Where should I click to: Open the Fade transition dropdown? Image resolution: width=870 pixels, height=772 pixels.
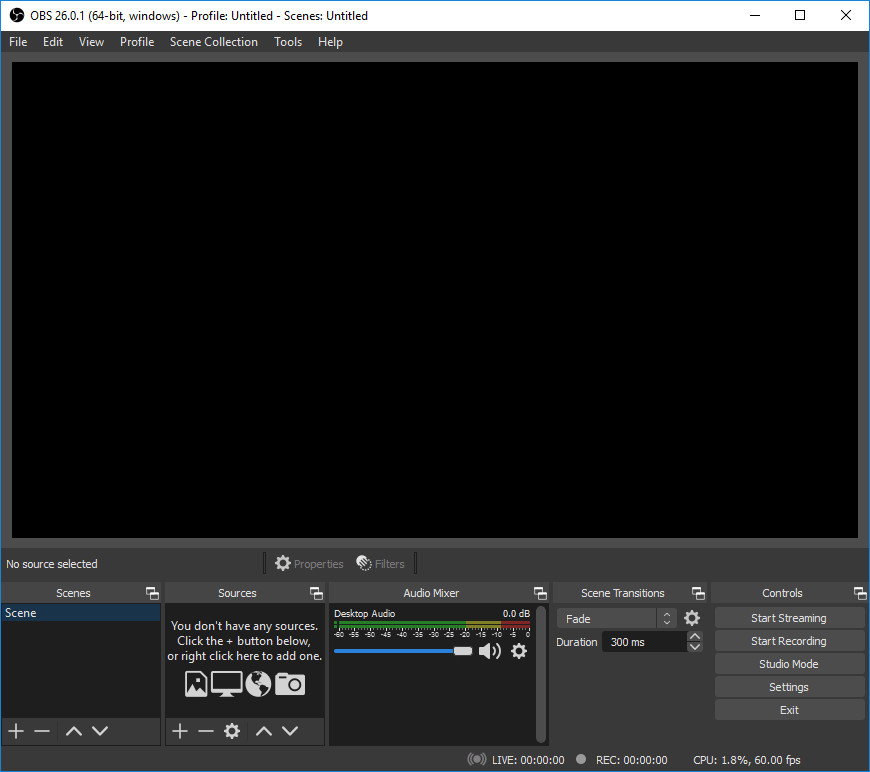point(617,619)
